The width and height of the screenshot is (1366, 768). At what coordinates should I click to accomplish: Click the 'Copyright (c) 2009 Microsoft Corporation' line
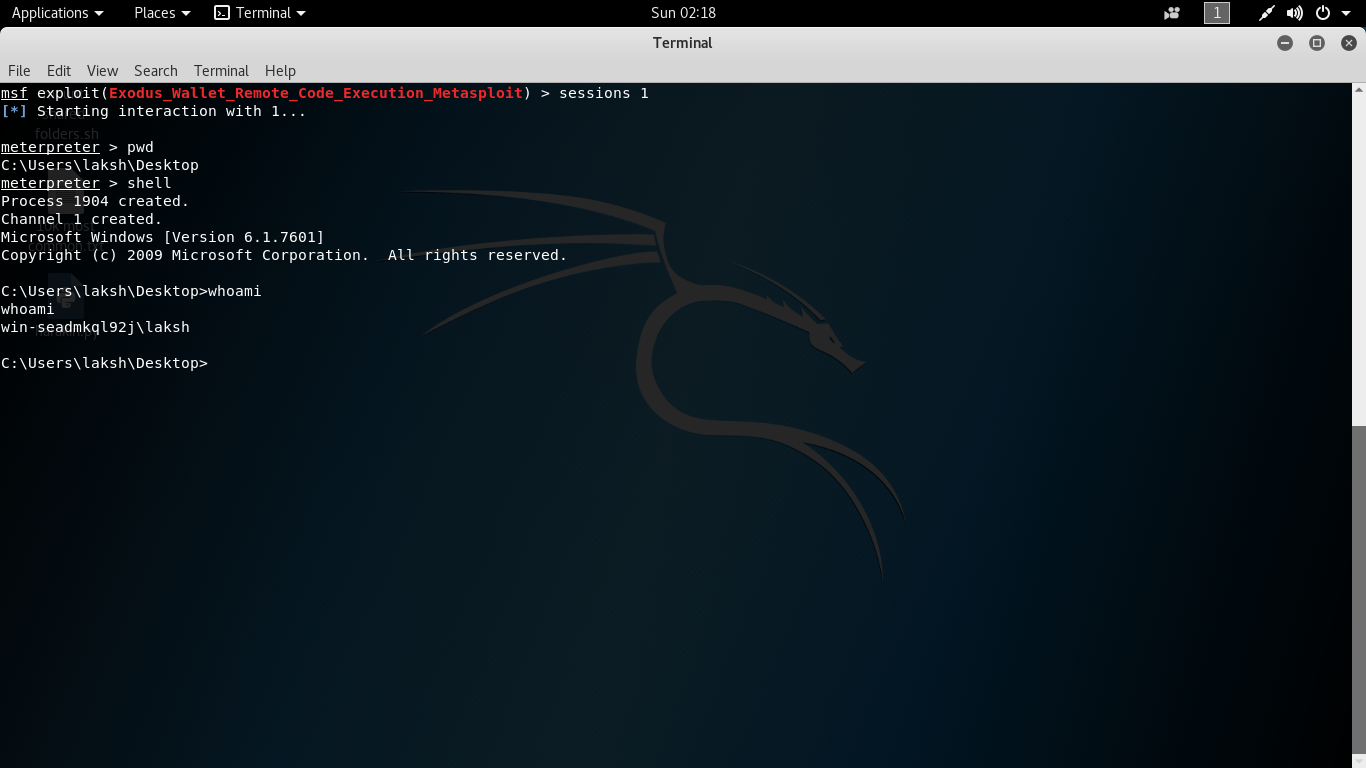(x=284, y=255)
